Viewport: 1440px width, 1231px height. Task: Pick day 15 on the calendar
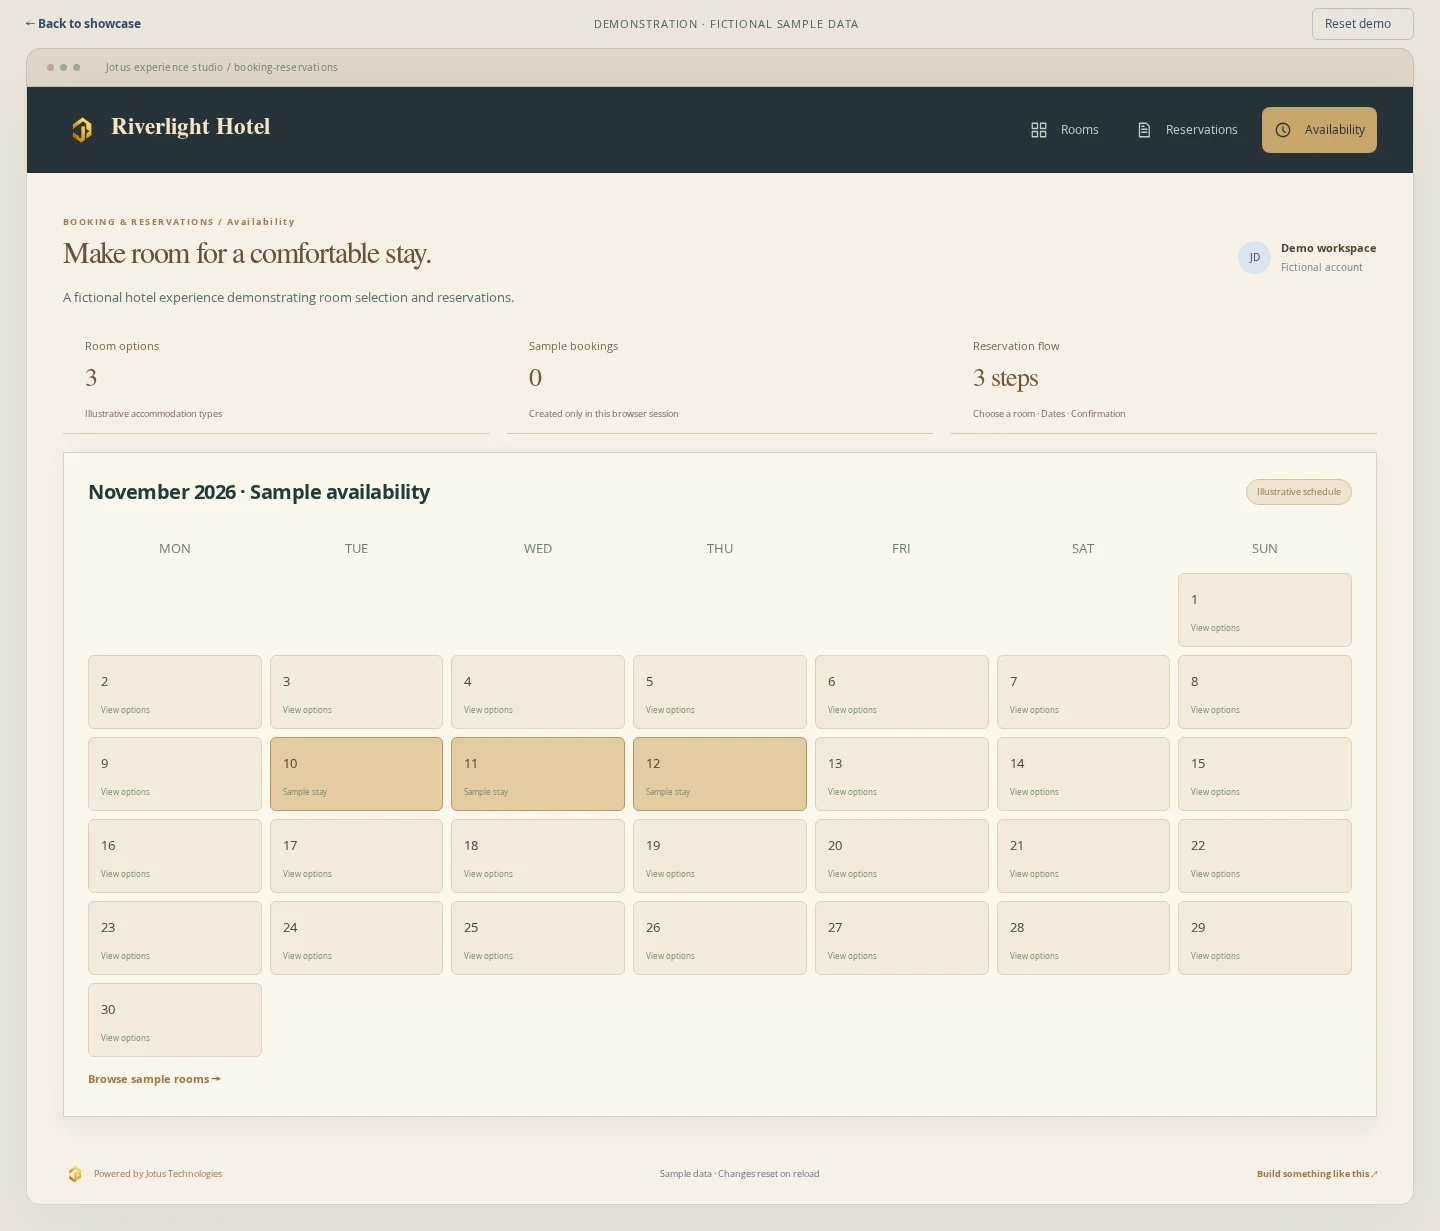[1264, 774]
